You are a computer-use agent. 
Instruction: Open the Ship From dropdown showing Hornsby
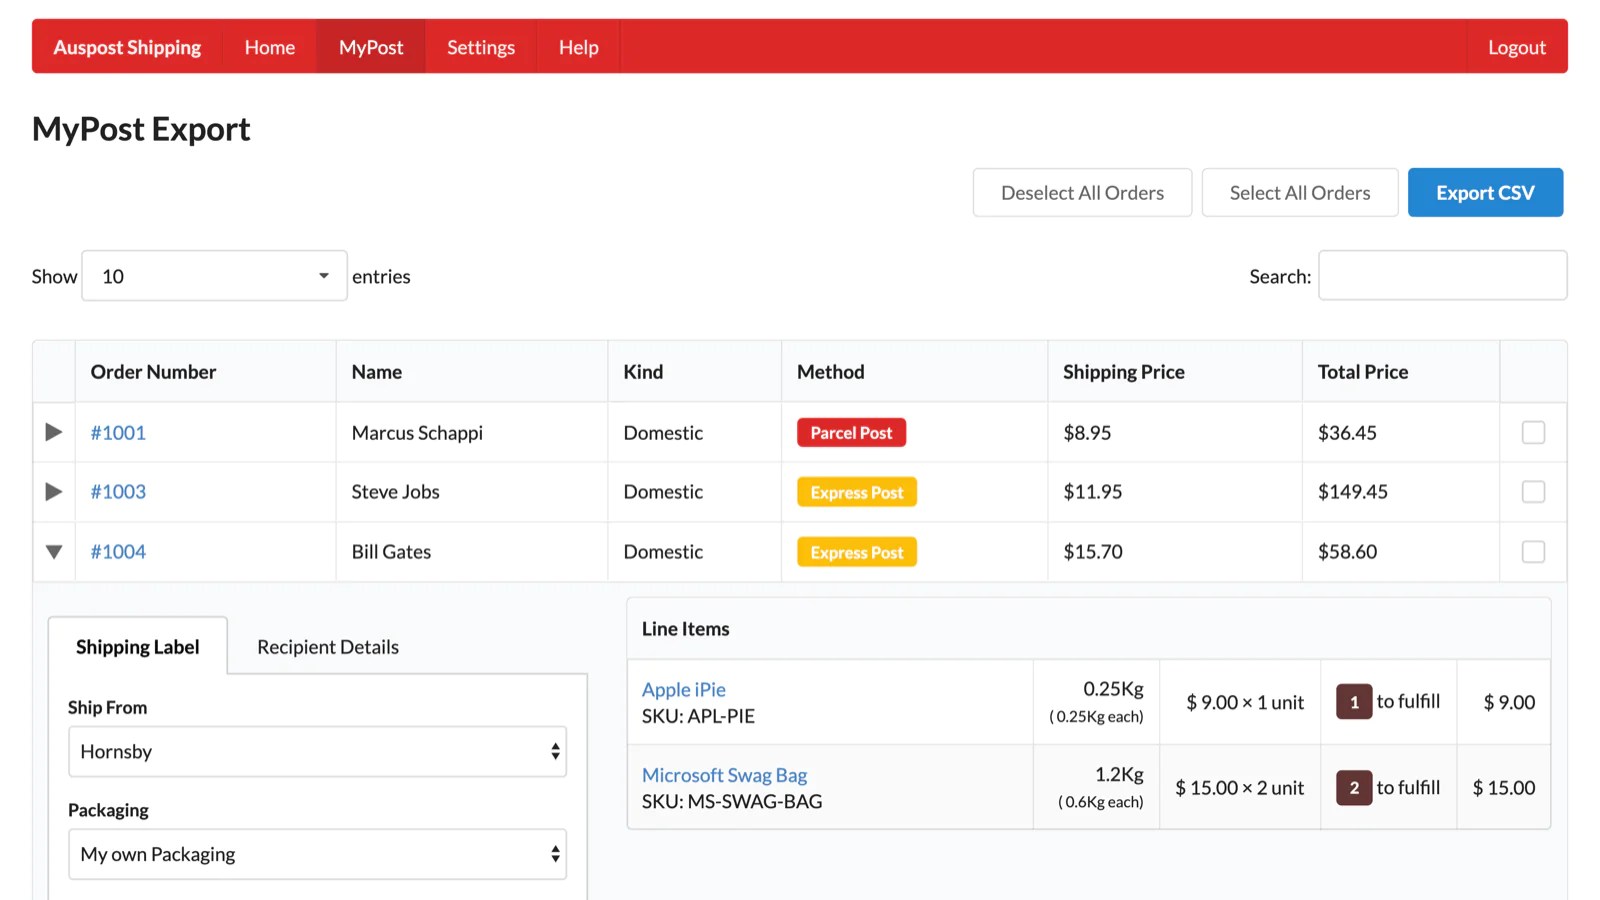(317, 751)
